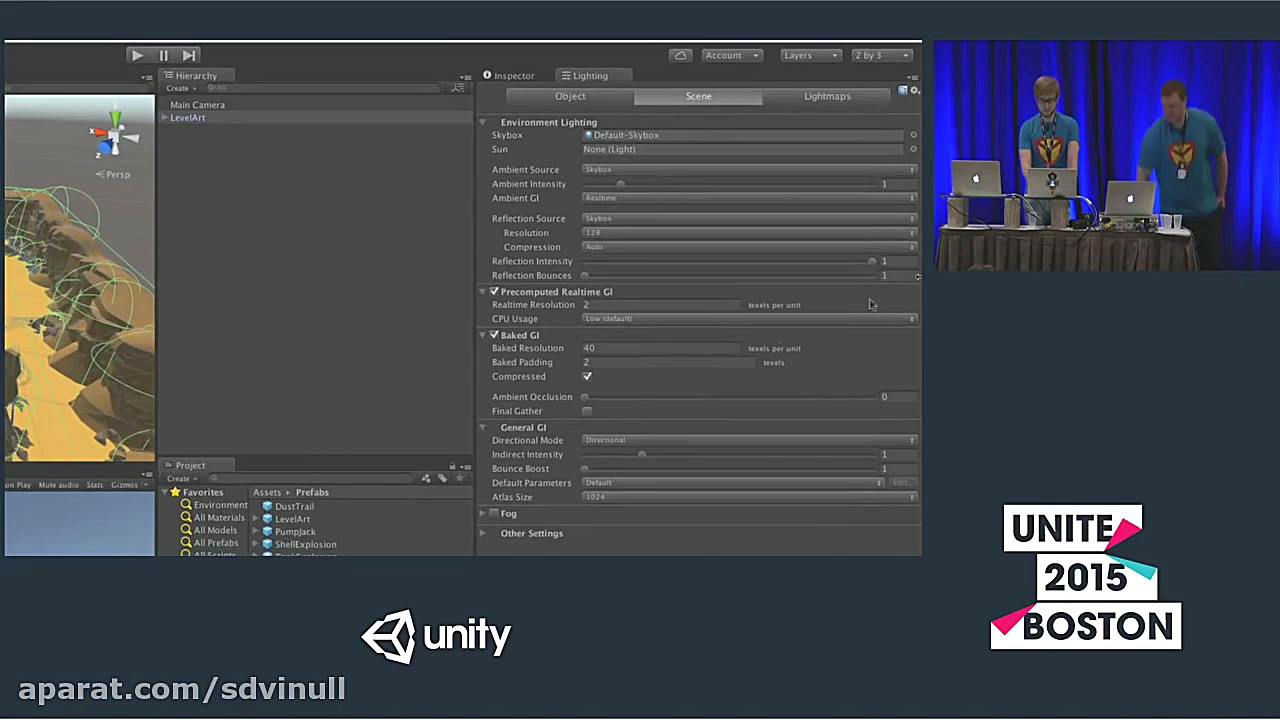
Task: Disable Precomputed Realtime GI
Action: pos(493,291)
